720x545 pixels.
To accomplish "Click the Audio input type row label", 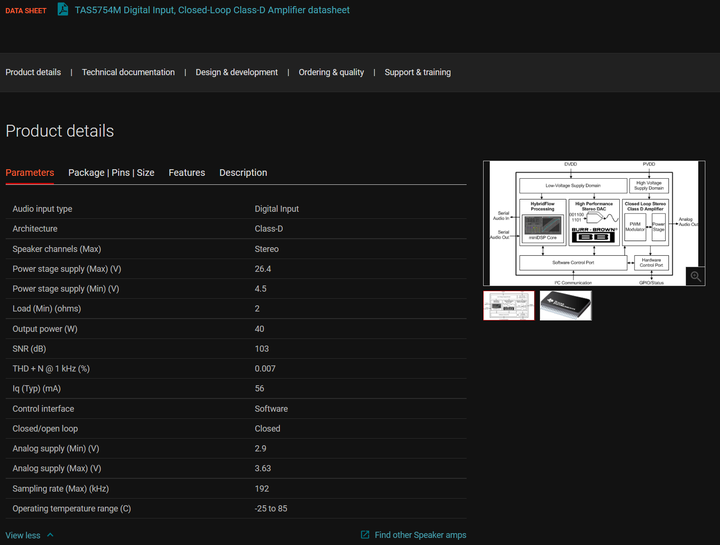I will pos(42,209).
